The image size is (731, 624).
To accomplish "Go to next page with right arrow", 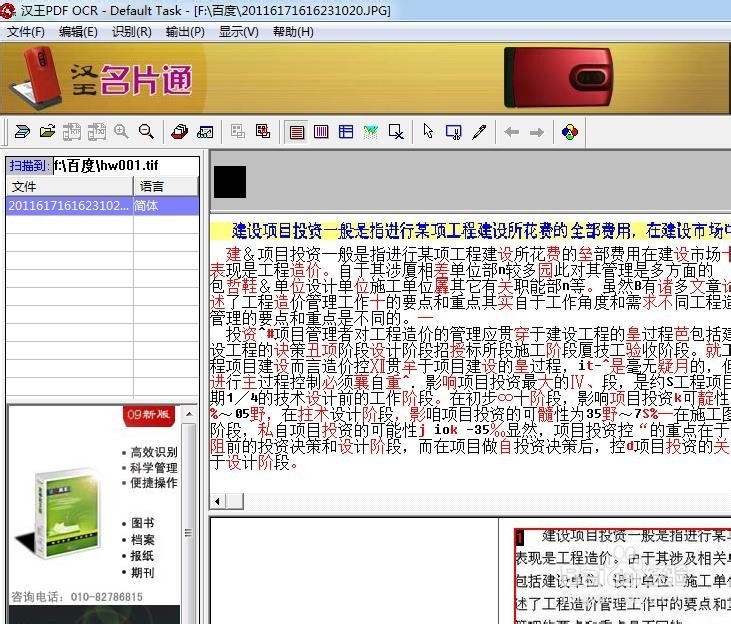I will tap(537, 132).
